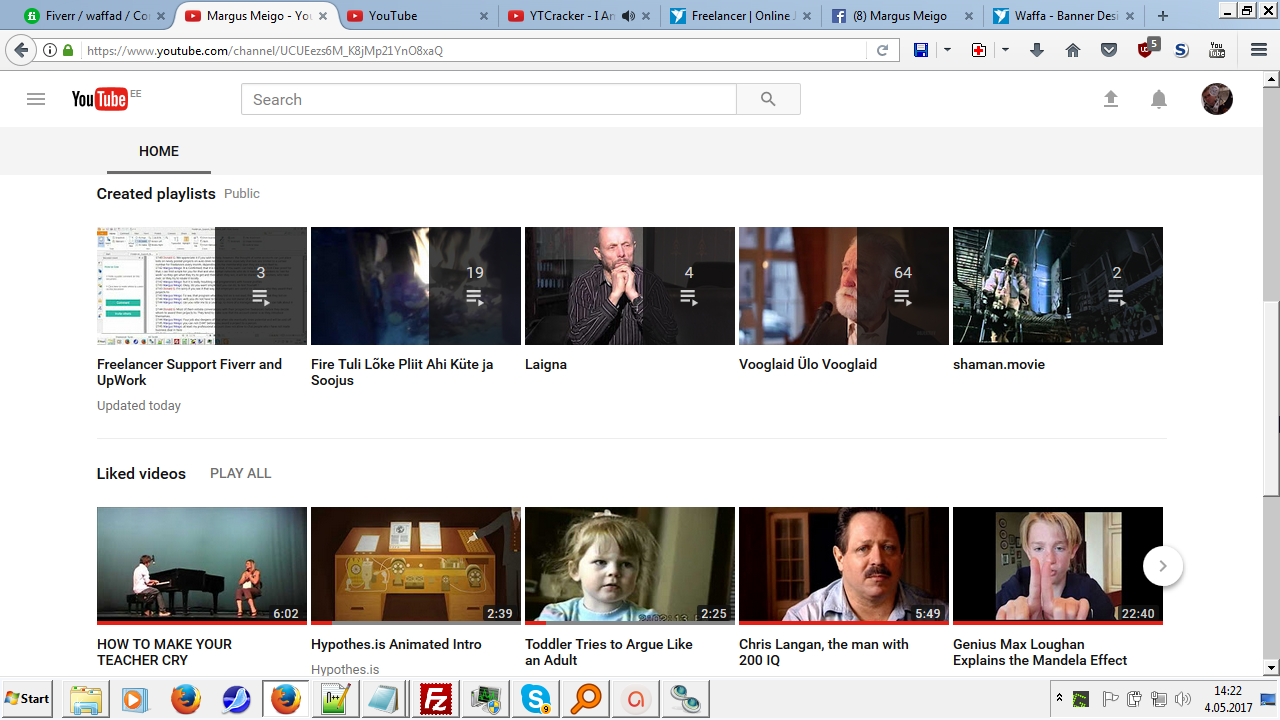
Task: Open the Laigna playlist title
Action: click(x=546, y=364)
